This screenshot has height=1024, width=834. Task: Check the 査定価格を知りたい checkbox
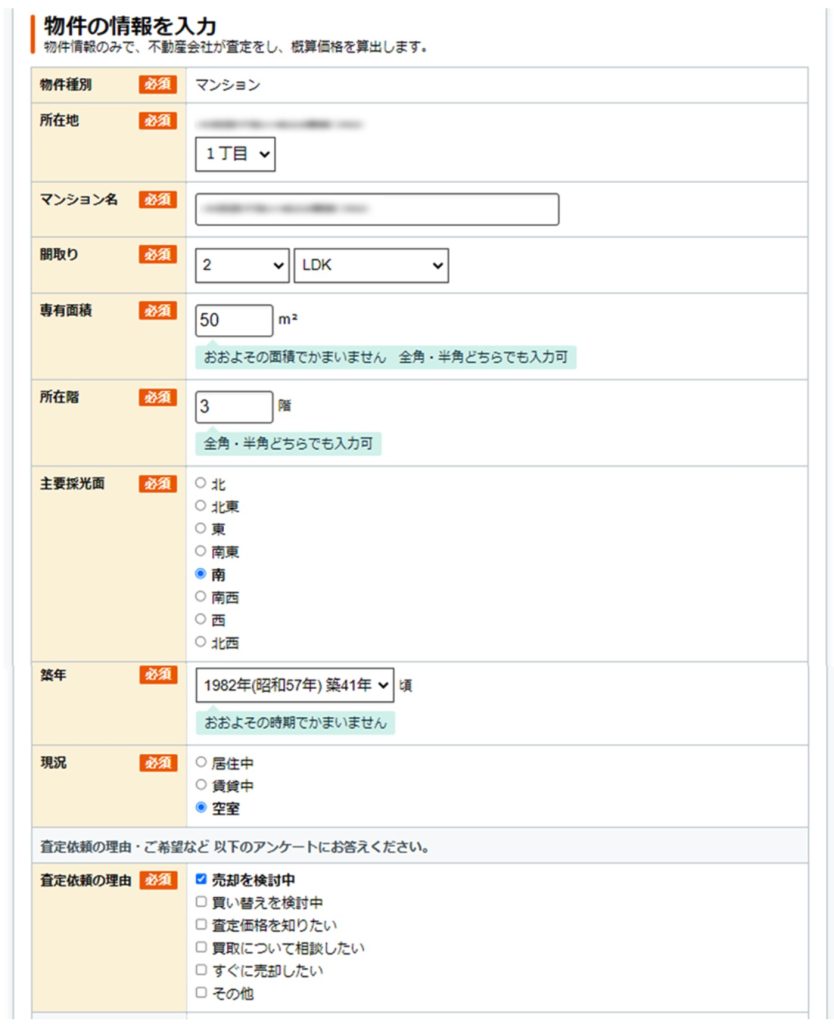click(x=201, y=925)
